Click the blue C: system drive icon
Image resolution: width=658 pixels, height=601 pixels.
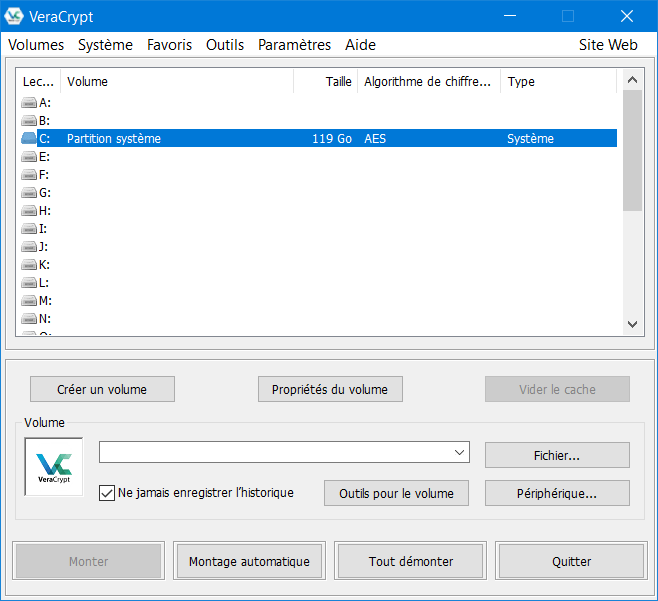tap(29, 138)
